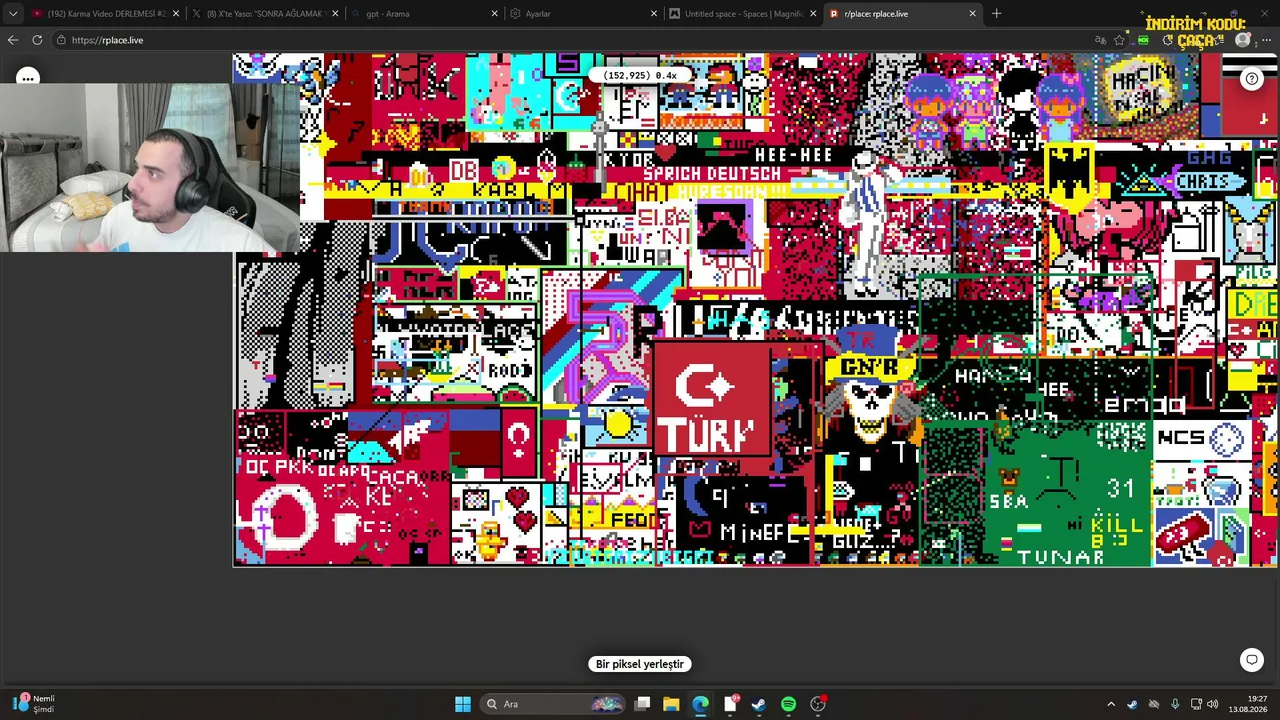
Task: Click the microphone icon in system tray
Action: 1175,704
